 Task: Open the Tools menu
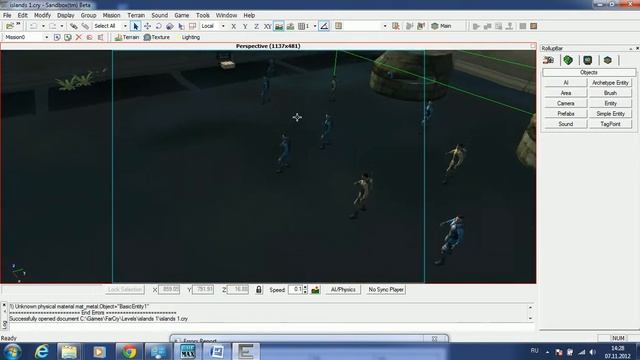click(203, 15)
